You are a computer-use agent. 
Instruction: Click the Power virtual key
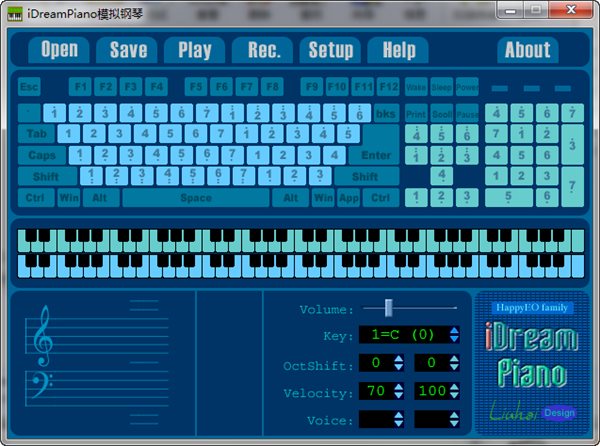pos(467,87)
